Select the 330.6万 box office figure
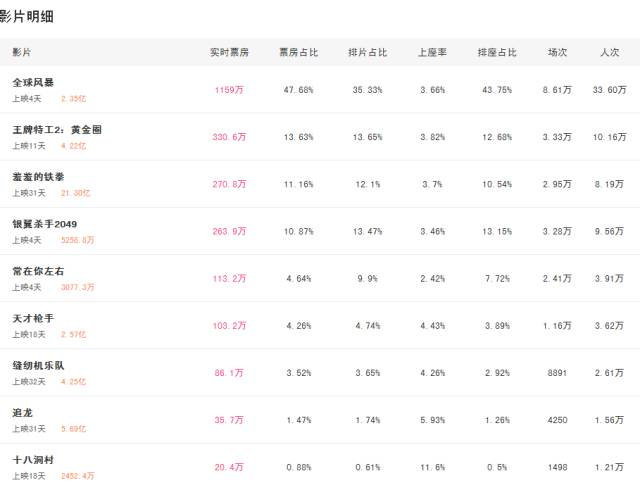 [229, 137]
